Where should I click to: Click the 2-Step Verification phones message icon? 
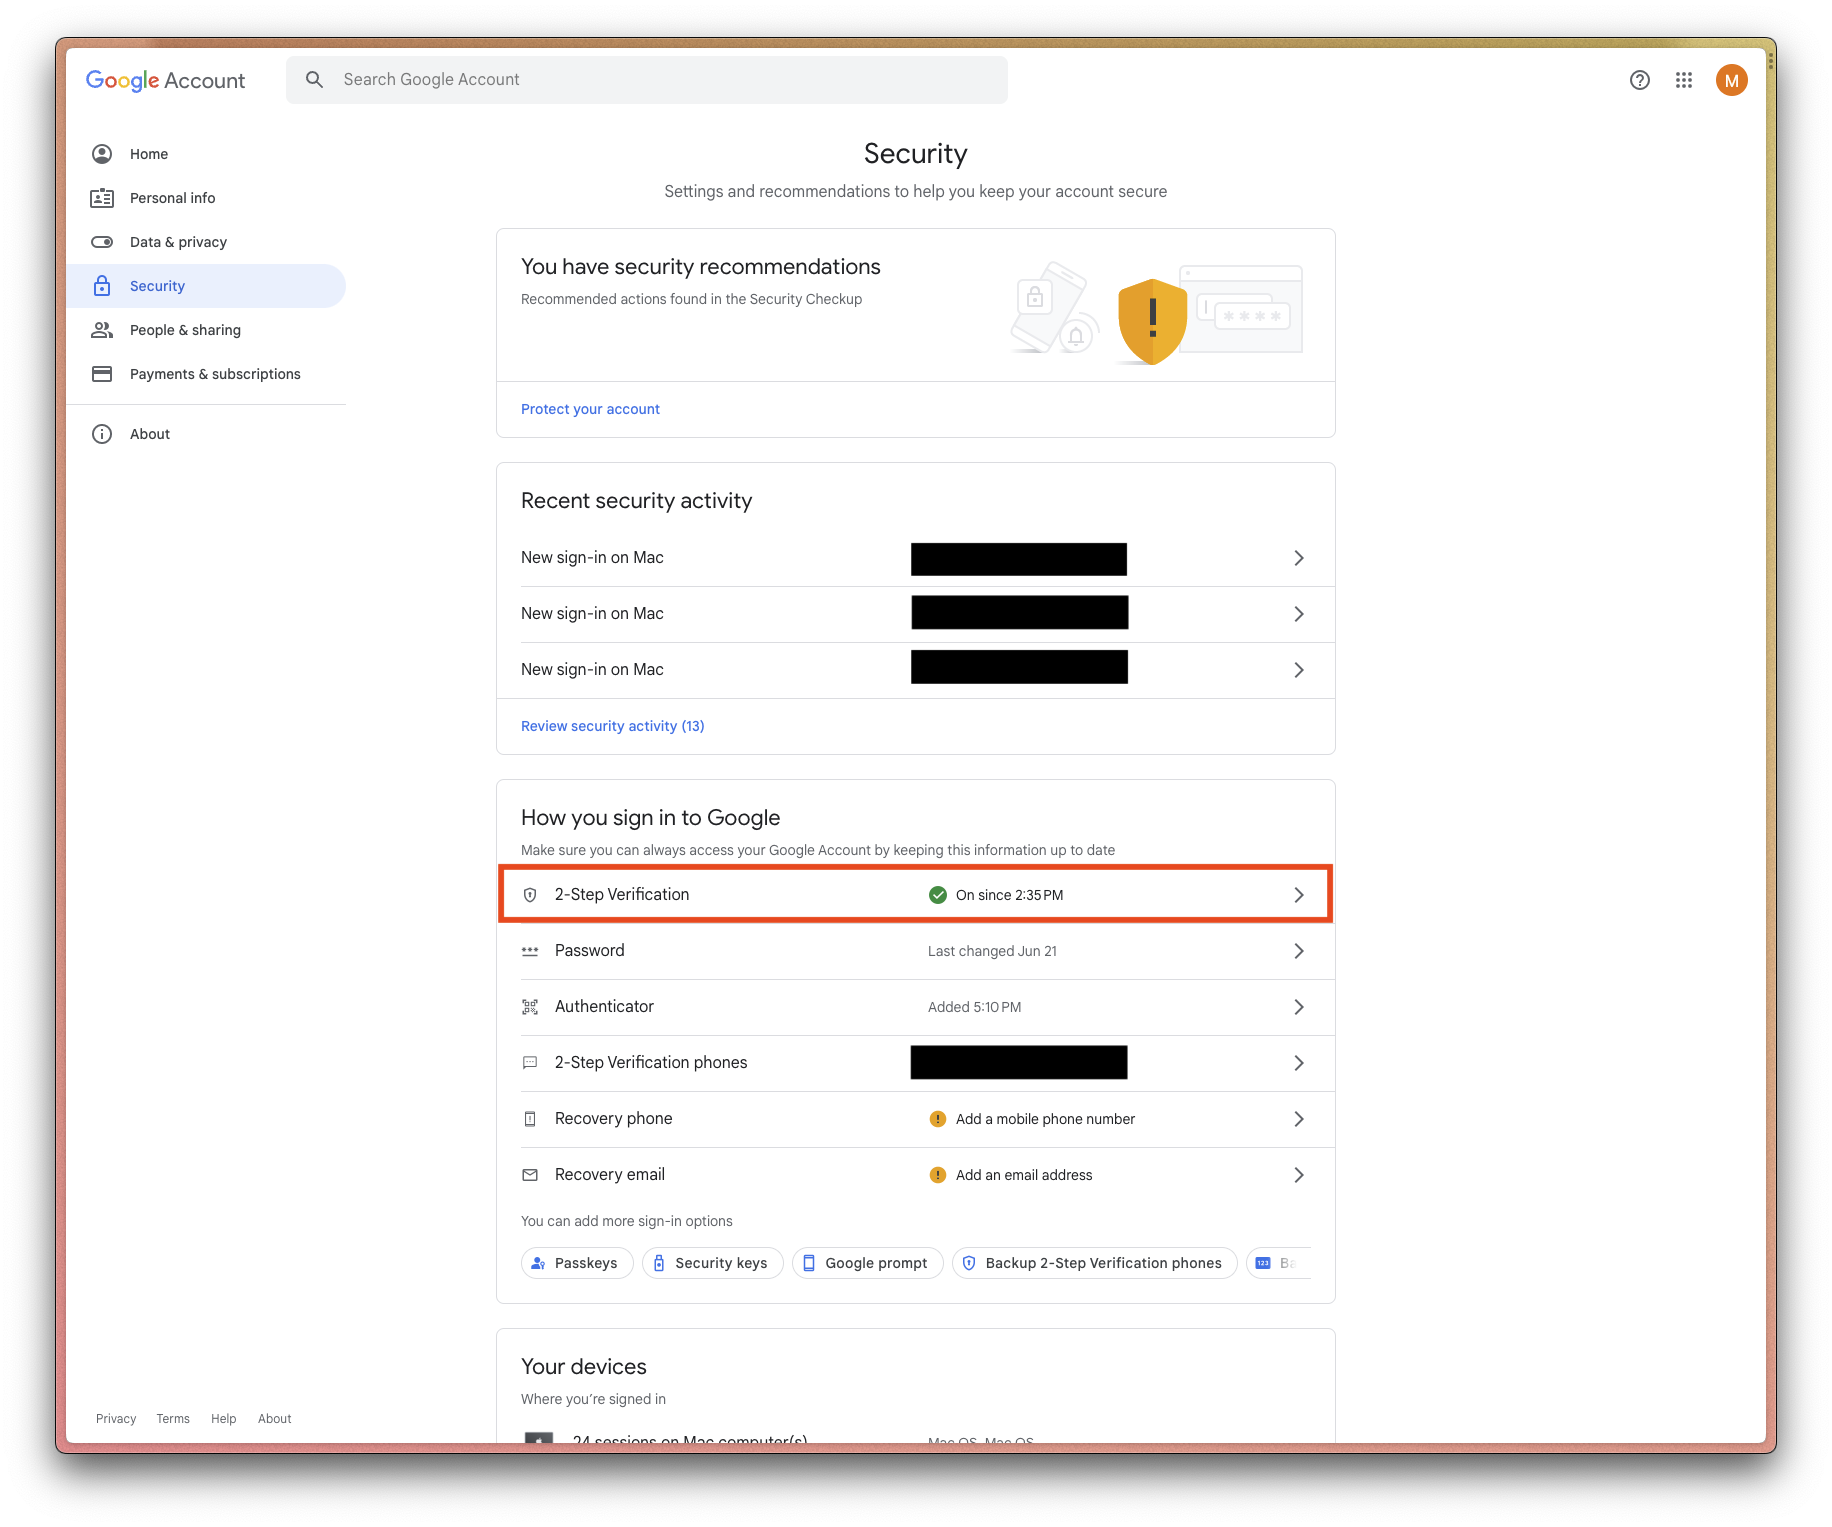pos(530,1063)
